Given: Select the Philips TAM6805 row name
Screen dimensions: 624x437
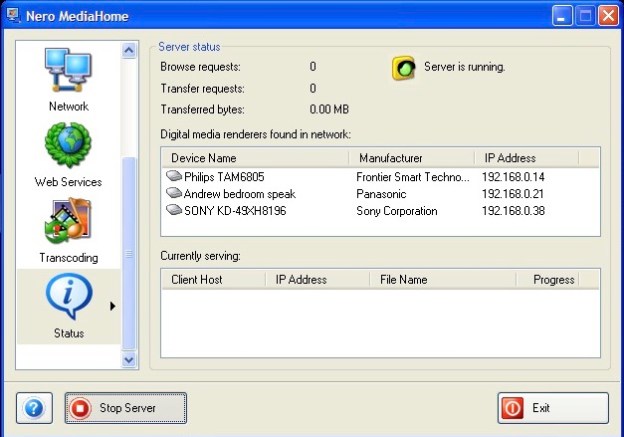Looking at the screenshot, I should (x=224, y=177).
